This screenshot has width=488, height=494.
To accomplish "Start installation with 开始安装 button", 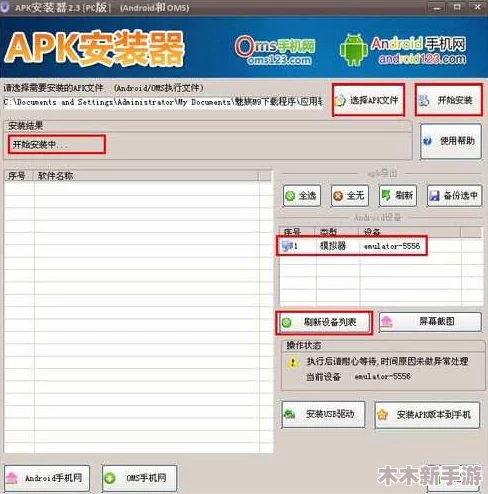I will [x=449, y=100].
